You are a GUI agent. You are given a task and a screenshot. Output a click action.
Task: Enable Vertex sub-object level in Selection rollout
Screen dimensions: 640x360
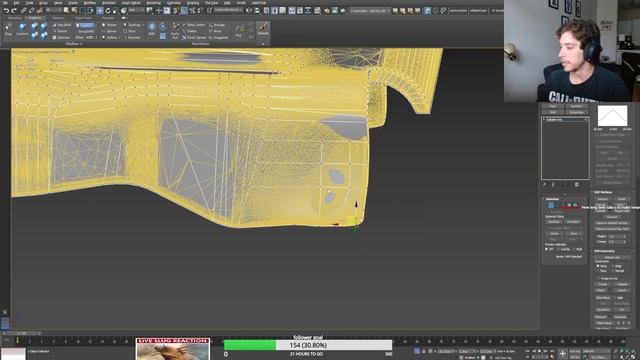[551, 205]
